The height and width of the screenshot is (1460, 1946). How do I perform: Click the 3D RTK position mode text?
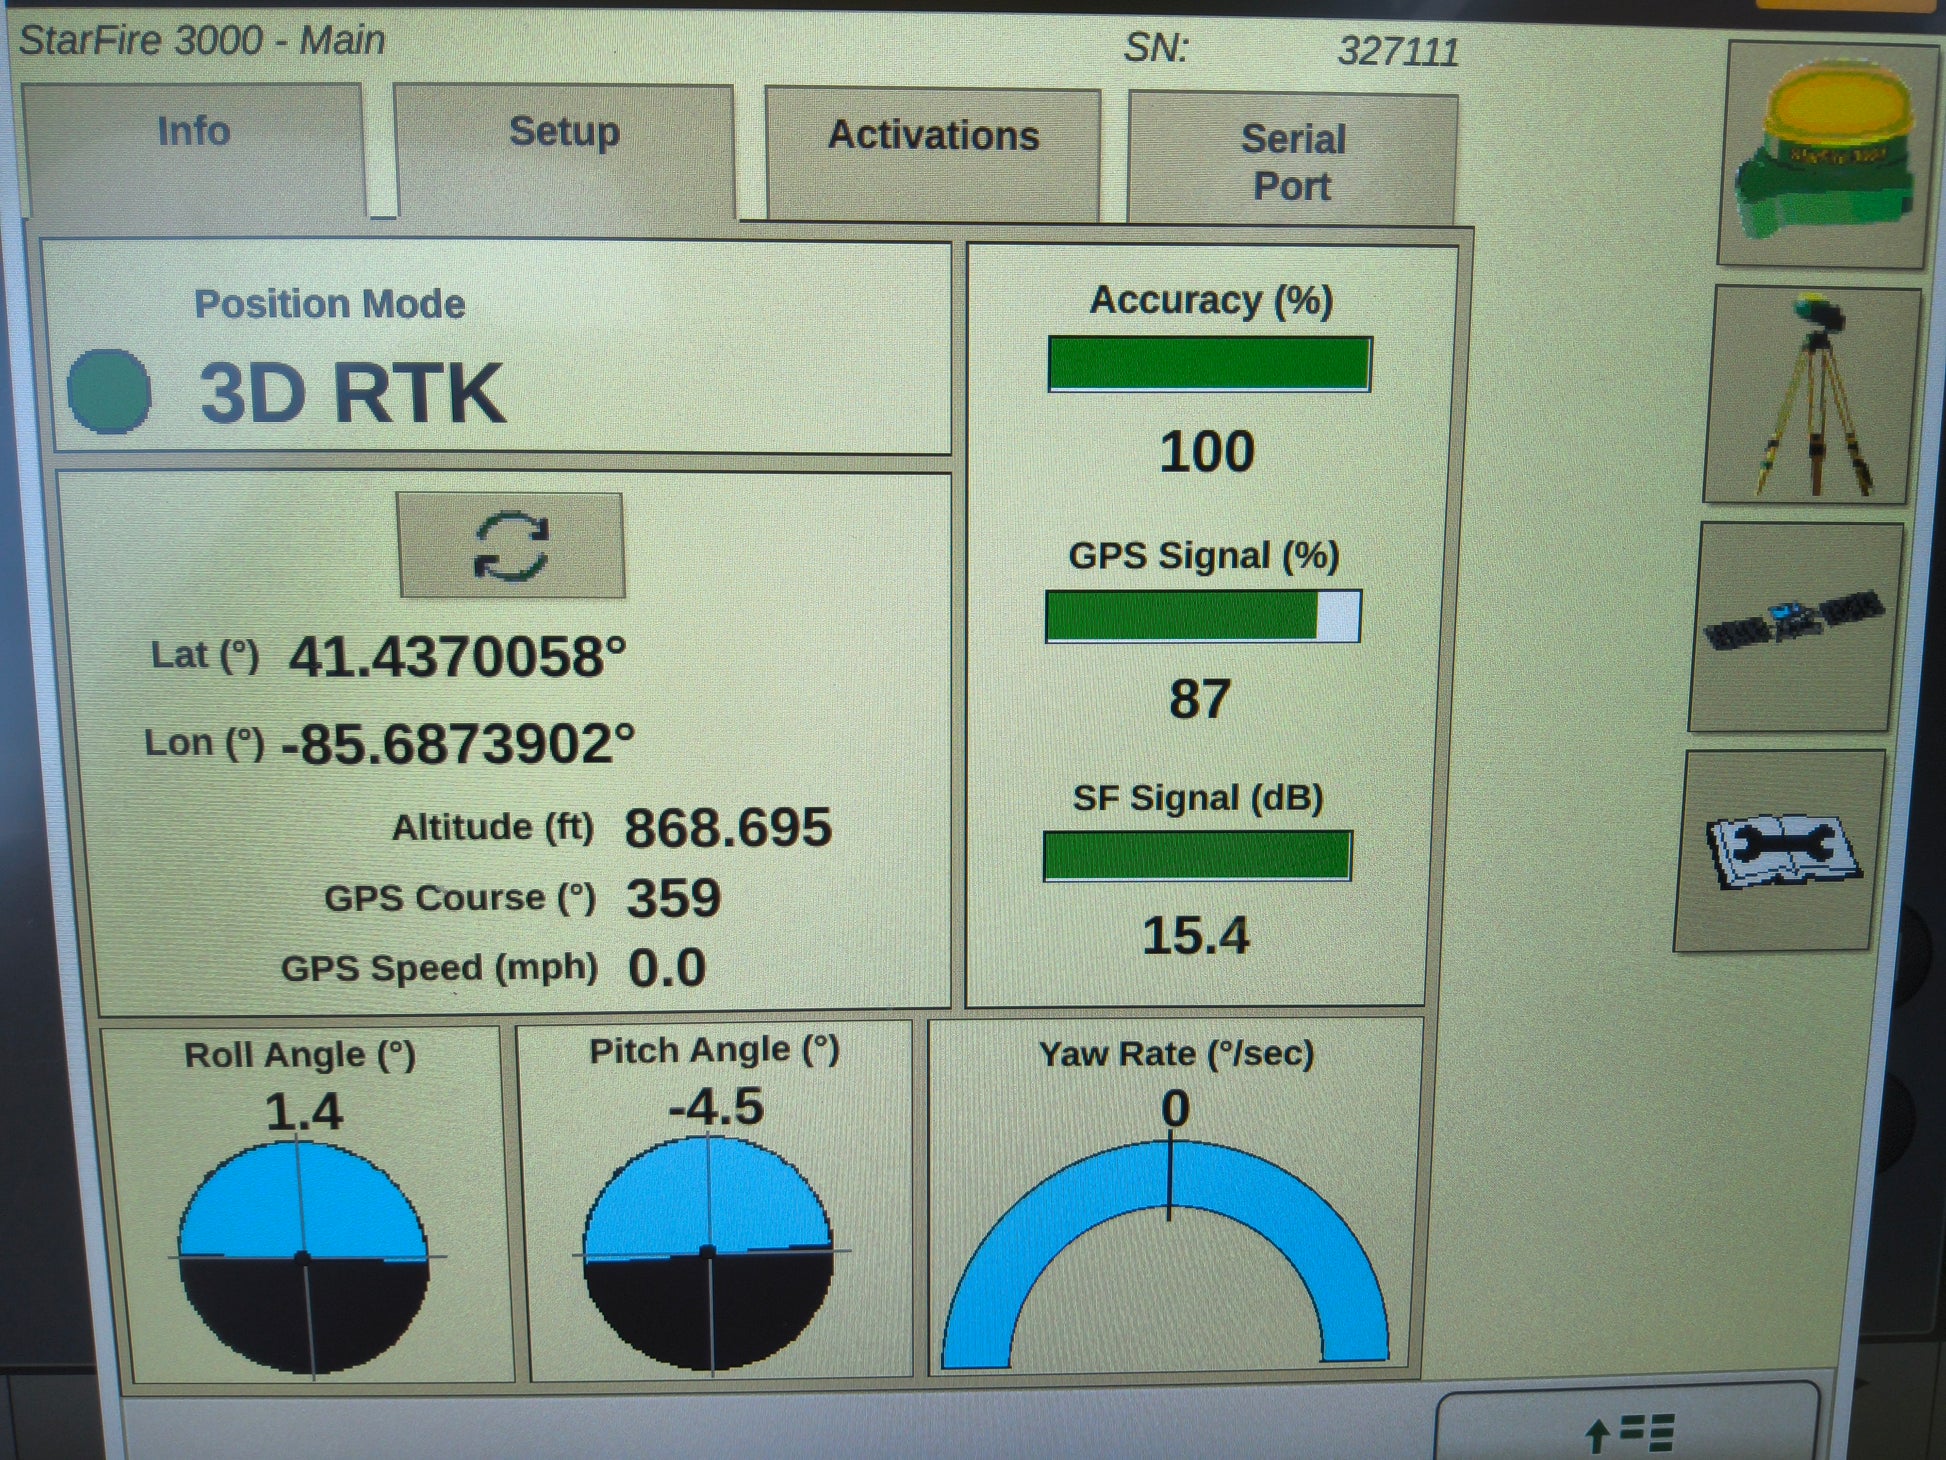point(352,393)
